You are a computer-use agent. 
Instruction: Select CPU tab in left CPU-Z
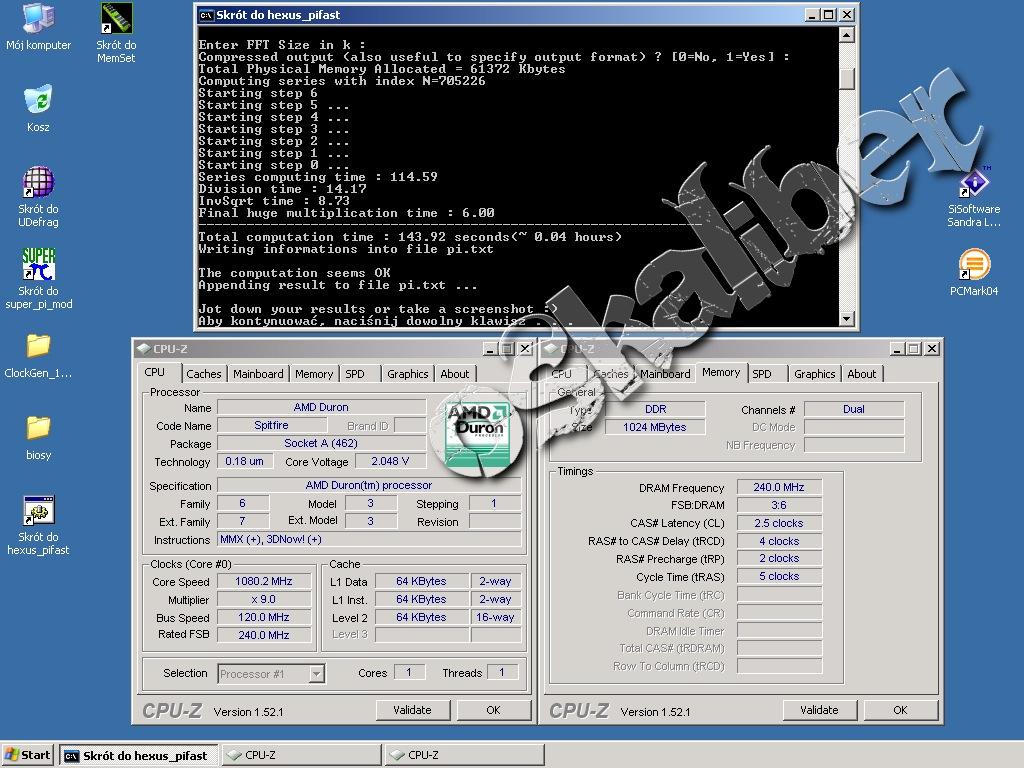click(155, 372)
